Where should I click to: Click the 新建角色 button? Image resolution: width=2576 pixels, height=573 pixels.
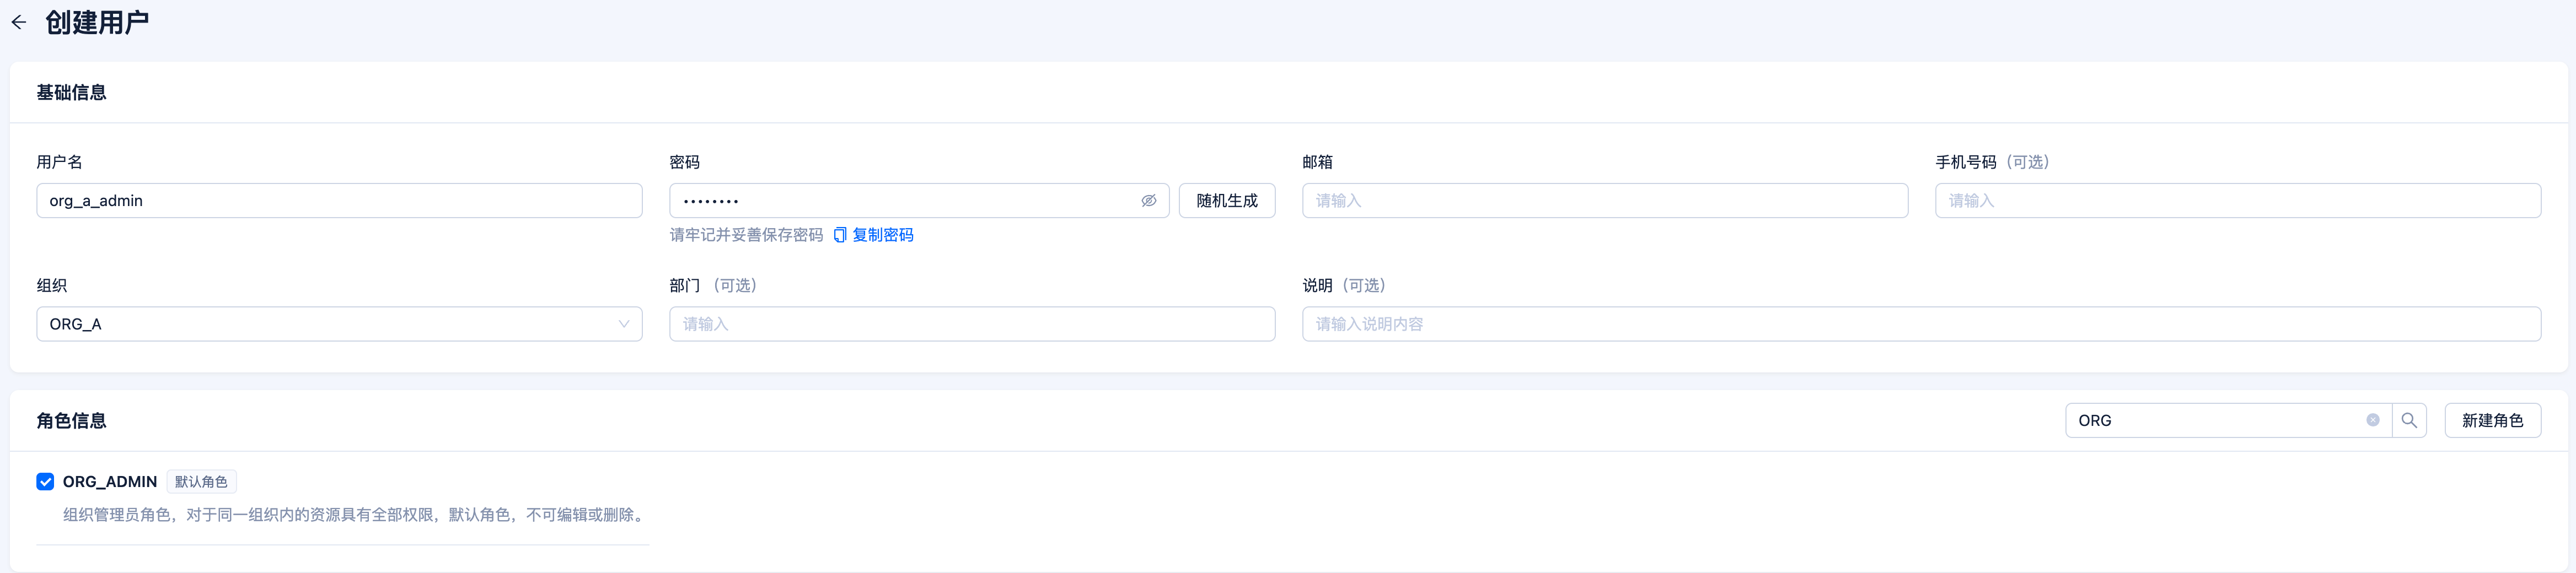2492,420
